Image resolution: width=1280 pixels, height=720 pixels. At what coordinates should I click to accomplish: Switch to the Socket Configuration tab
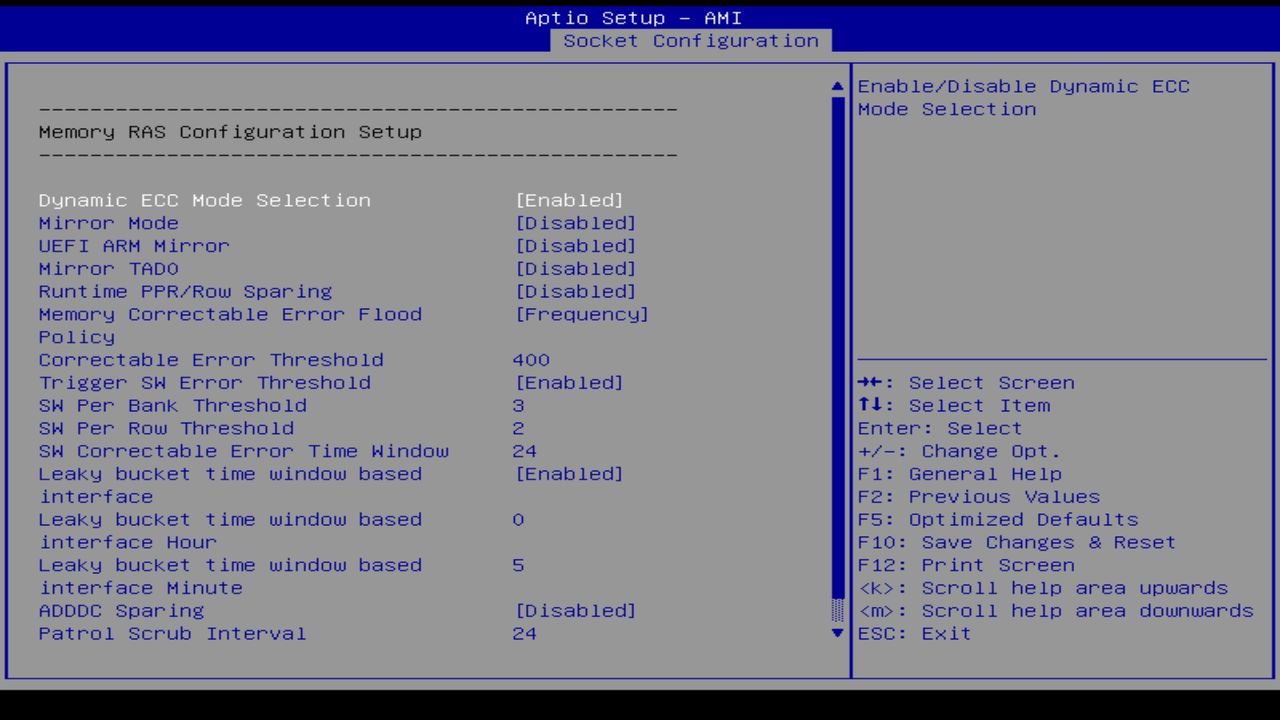coord(692,40)
